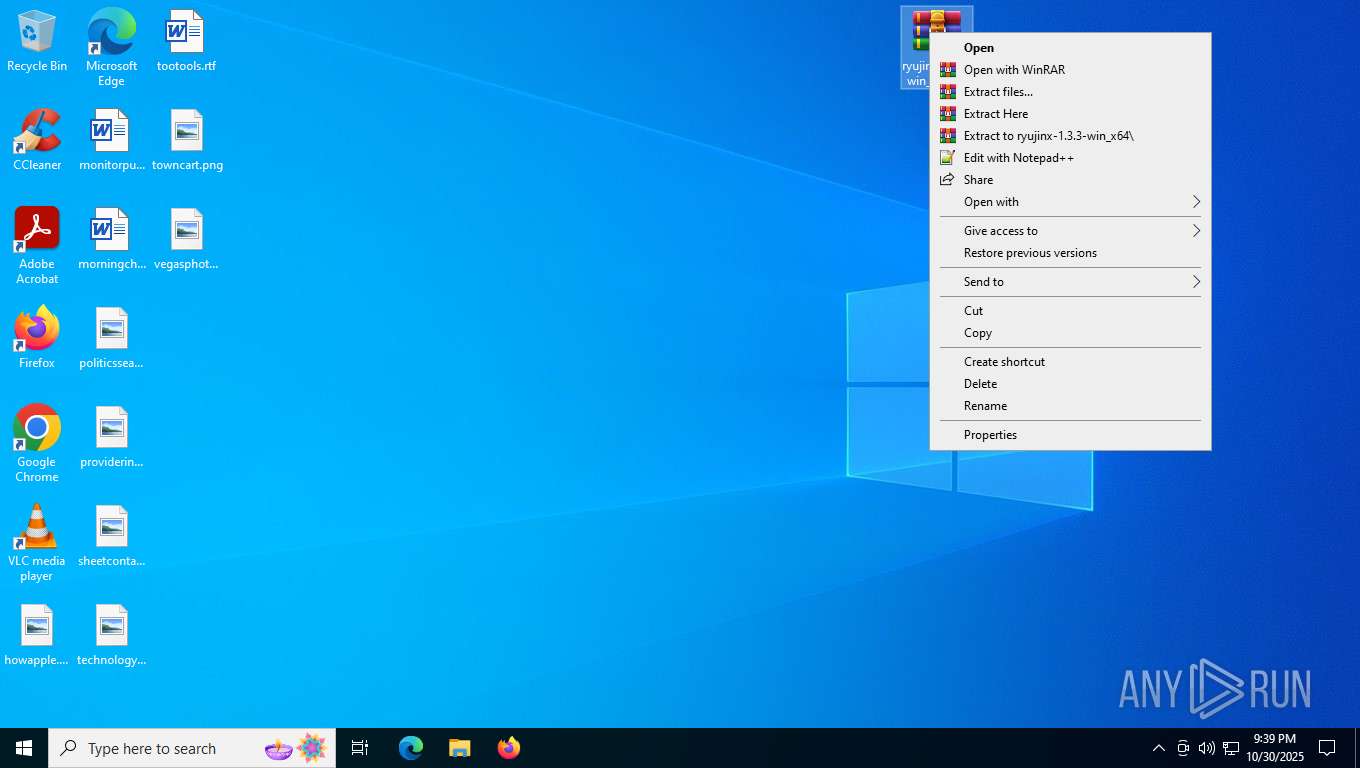Select the CCleaner desktop shortcut
The height and width of the screenshot is (768, 1360).
37,140
